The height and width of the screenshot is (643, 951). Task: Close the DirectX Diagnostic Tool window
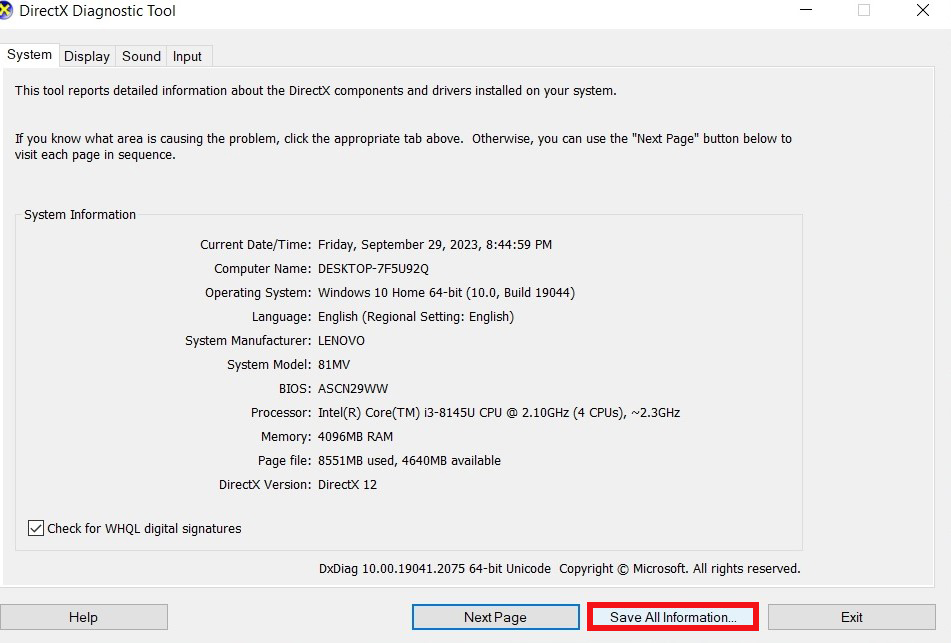pos(922,10)
